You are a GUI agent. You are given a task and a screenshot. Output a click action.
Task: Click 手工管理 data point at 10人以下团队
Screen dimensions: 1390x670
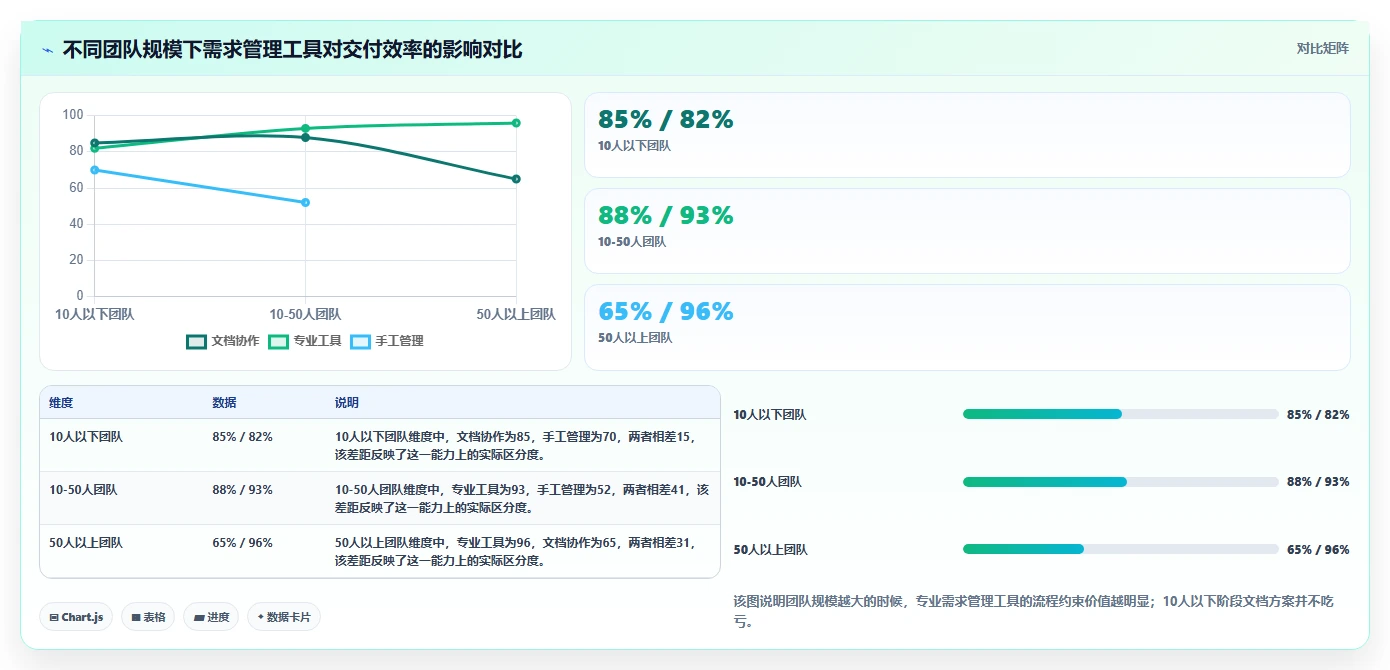94,170
